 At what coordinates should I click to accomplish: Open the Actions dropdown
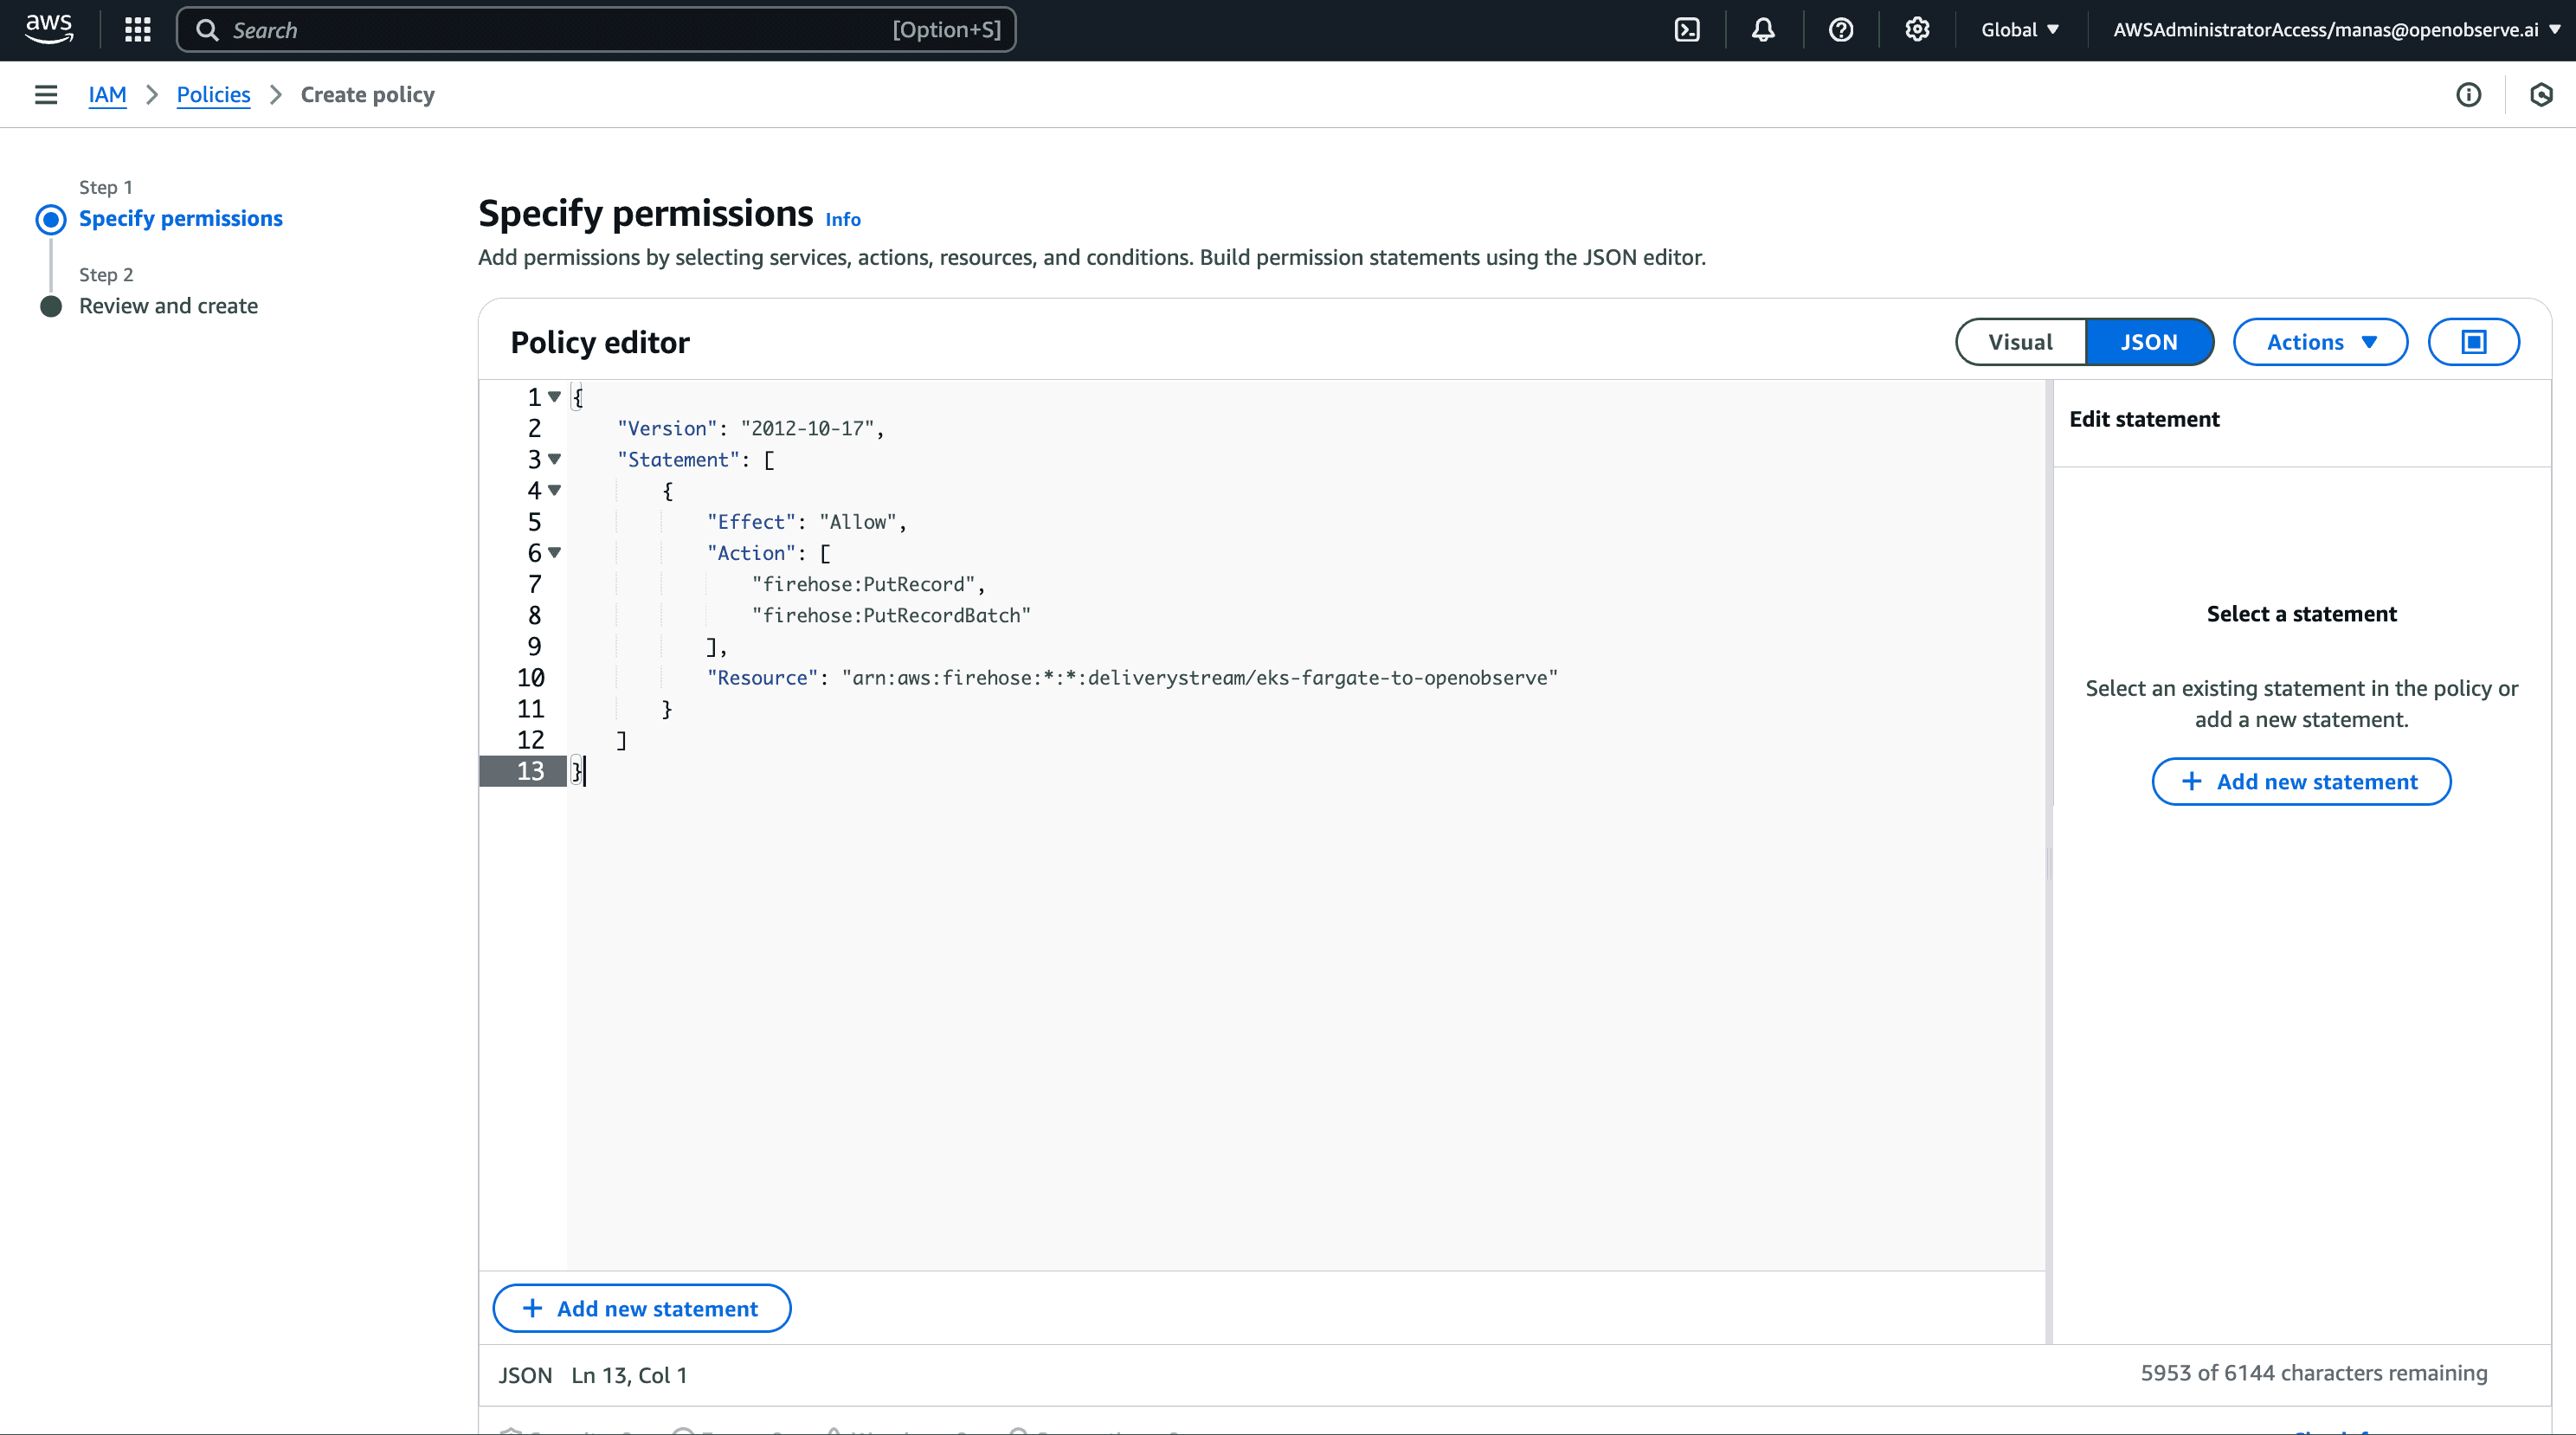2320,342
